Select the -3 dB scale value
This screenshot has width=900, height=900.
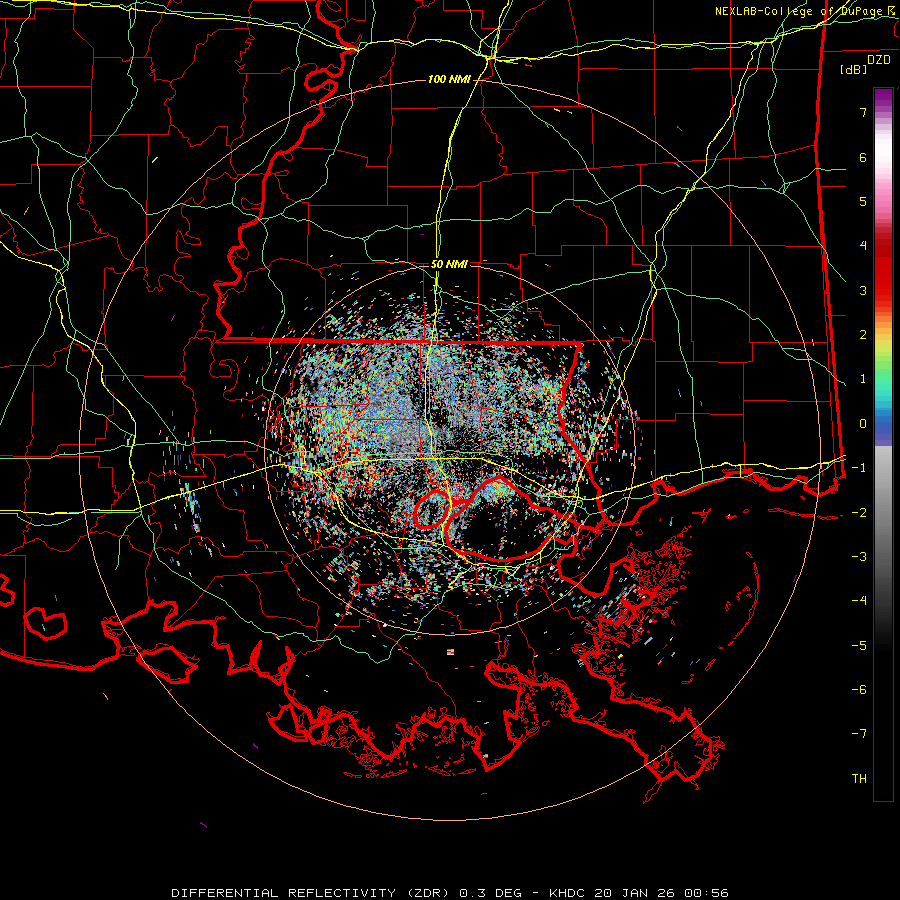tap(859, 556)
